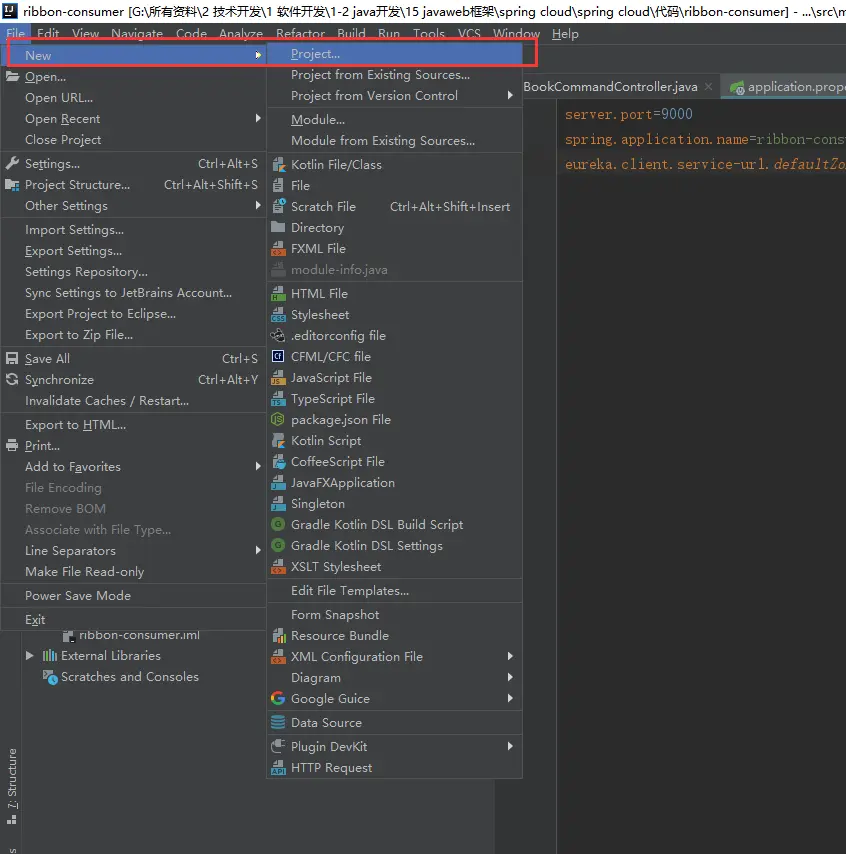Viewport: 846px width, 854px height.
Task: Click the FXML File icon
Action: click(x=278, y=248)
